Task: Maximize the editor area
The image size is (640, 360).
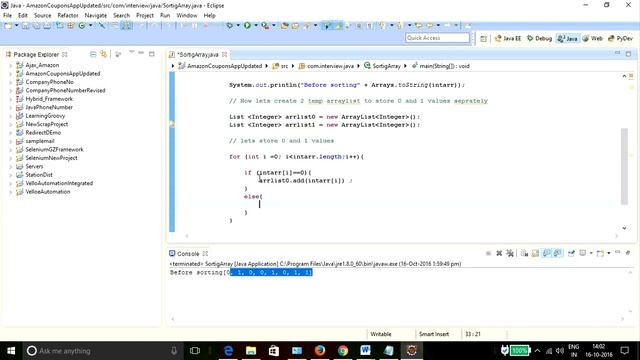Action: click(628, 53)
